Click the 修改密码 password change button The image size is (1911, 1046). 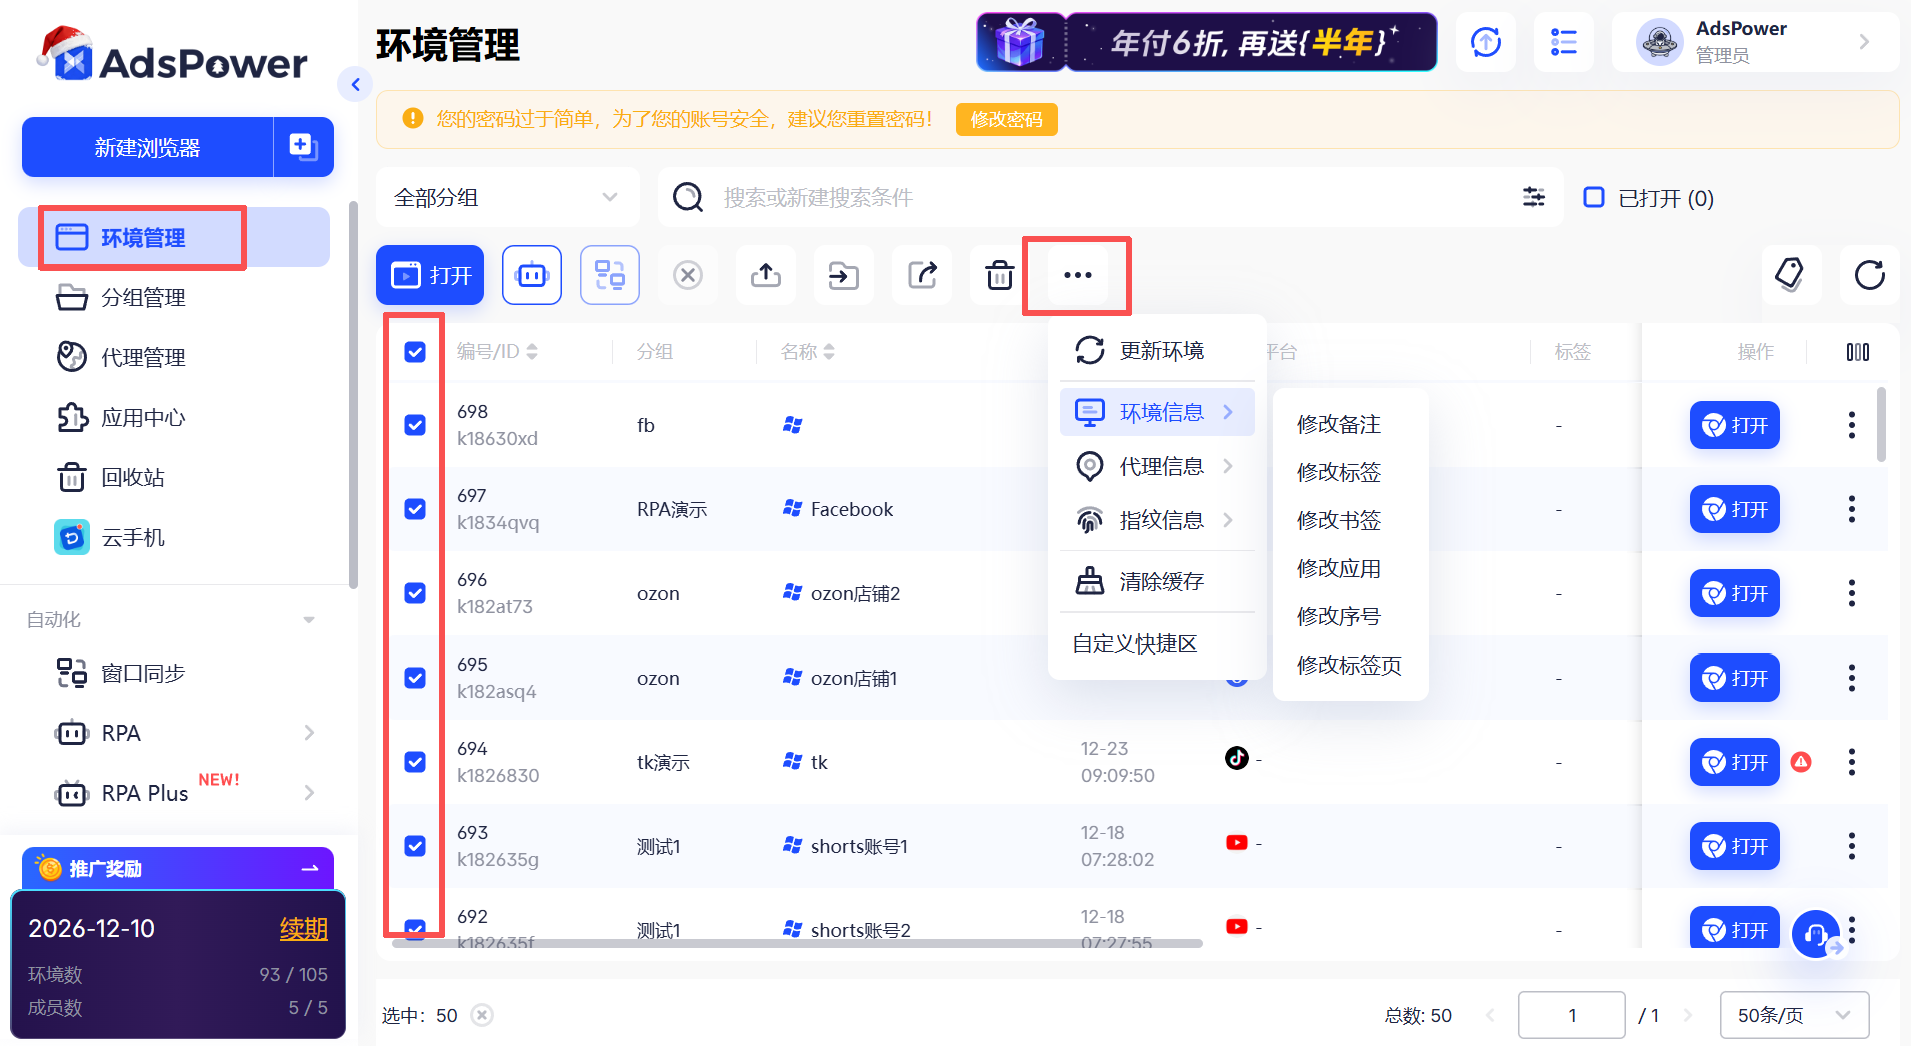[1006, 119]
